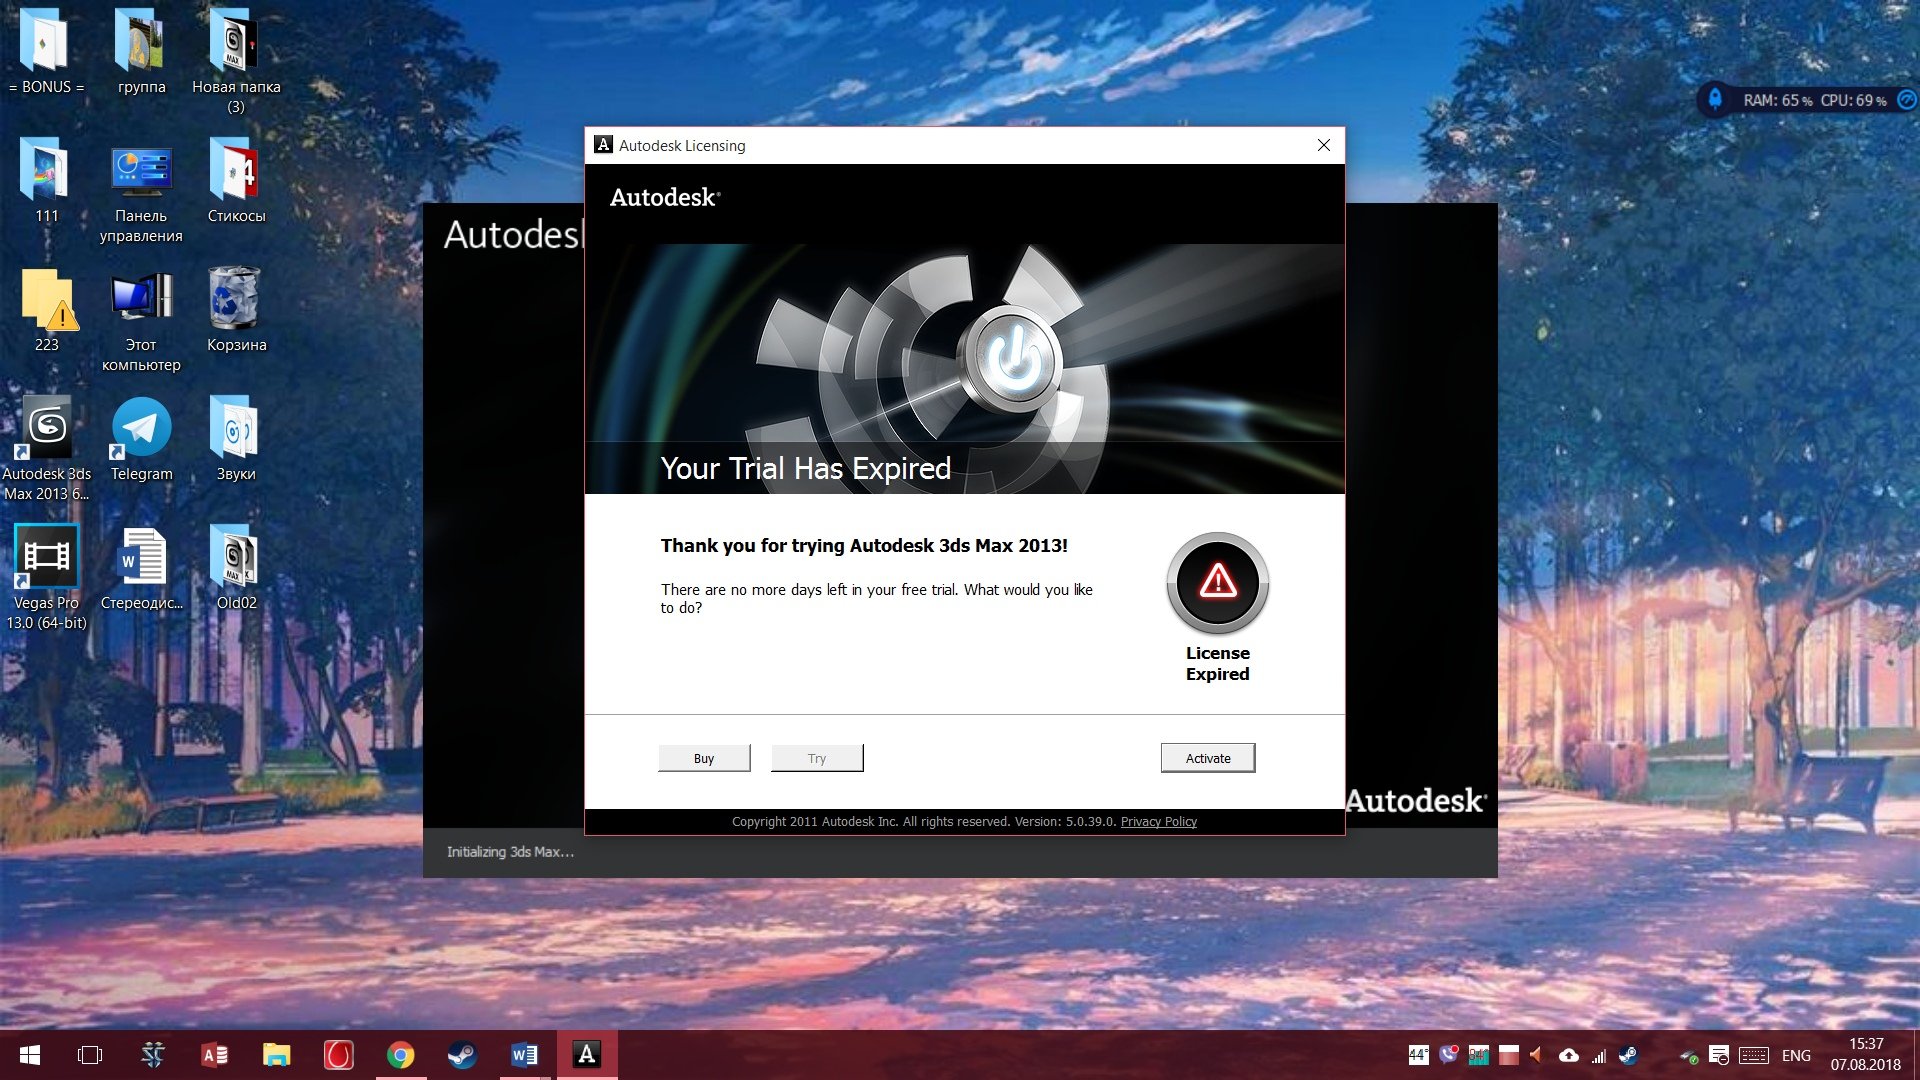Open the Action Center notifications icon
Screen dimensions: 1920x1080
[1719, 1055]
